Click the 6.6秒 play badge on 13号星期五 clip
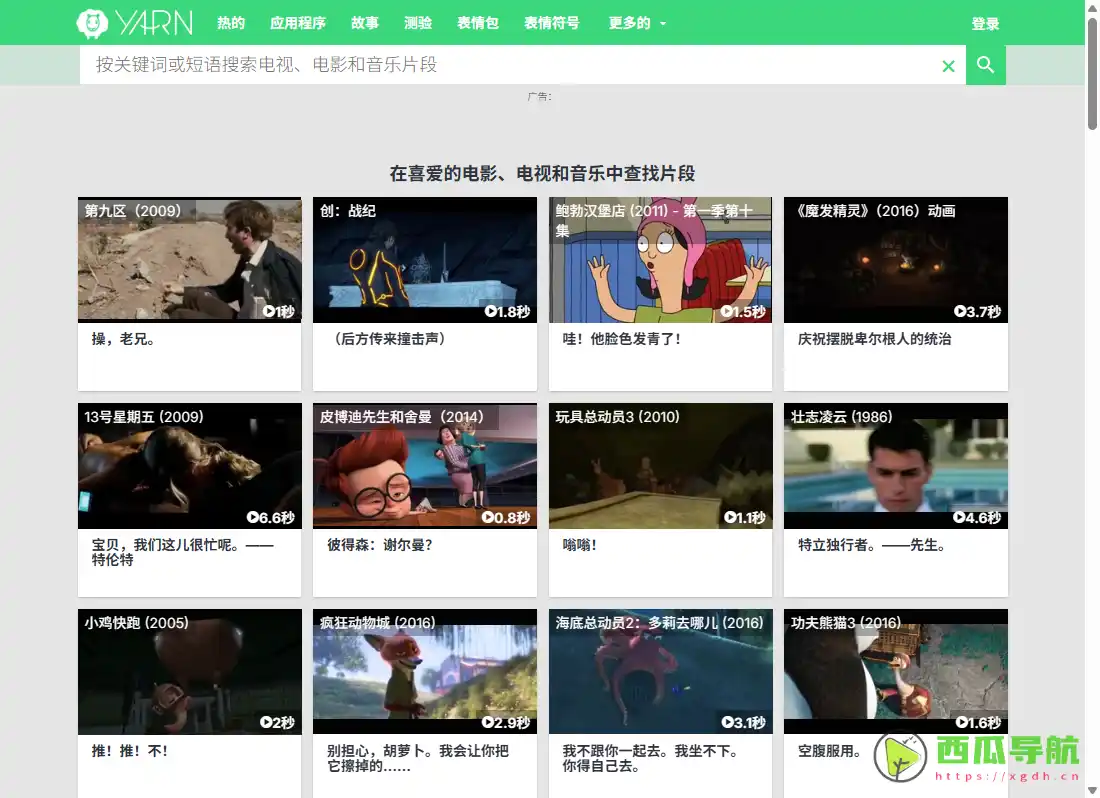 tap(271, 518)
